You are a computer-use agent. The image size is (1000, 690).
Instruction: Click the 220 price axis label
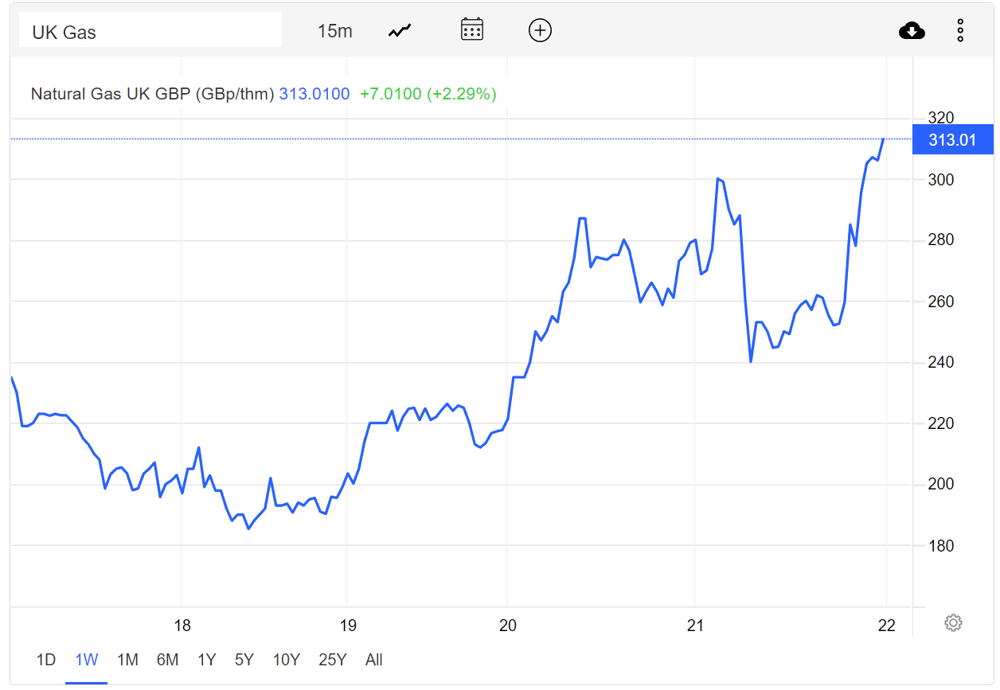click(x=941, y=423)
